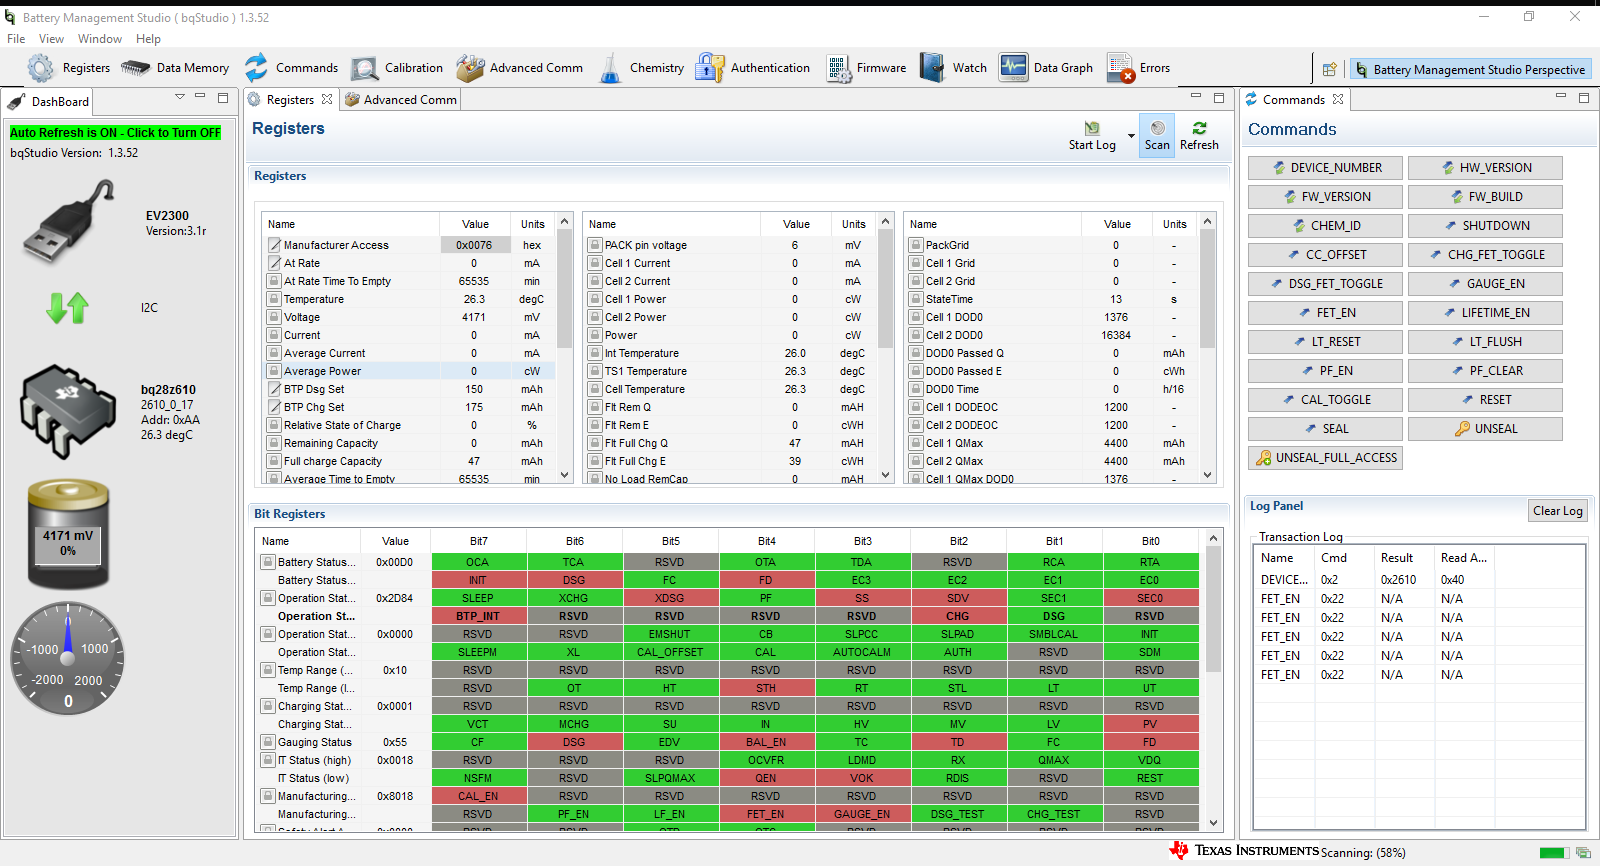This screenshot has width=1600, height=866.
Task: Click the scan progress bar in status bar
Action: pyautogui.click(x=1553, y=853)
